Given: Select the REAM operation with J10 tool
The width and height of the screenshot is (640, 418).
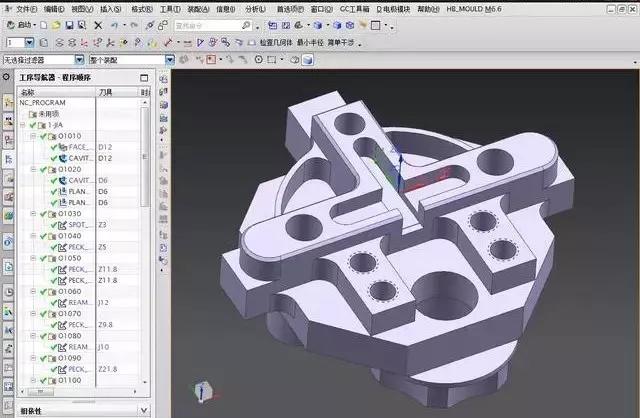Looking at the screenshot, I should [x=78, y=347].
